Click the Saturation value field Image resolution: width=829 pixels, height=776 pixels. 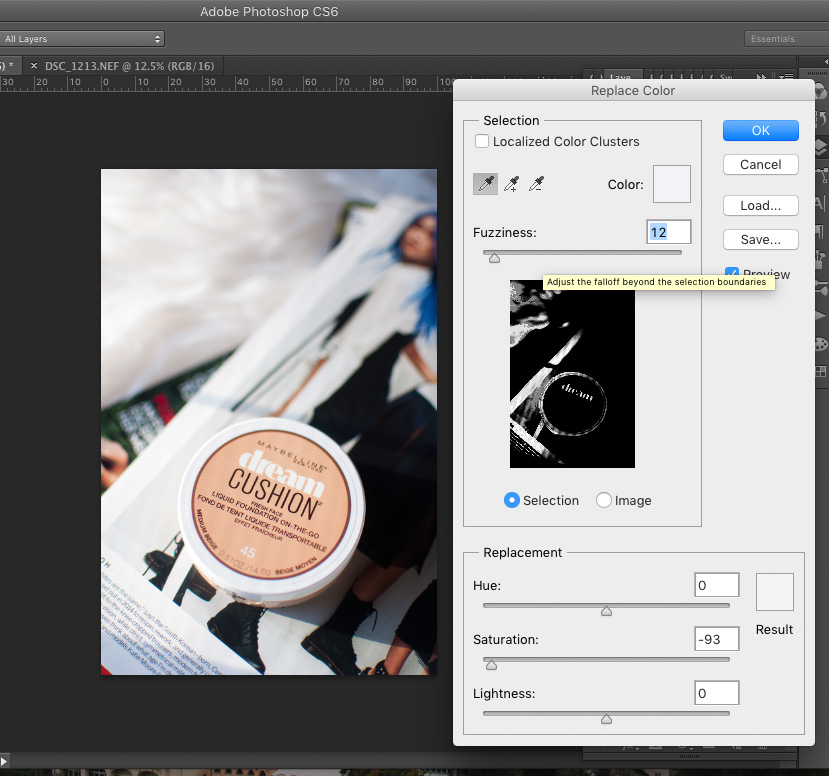716,639
